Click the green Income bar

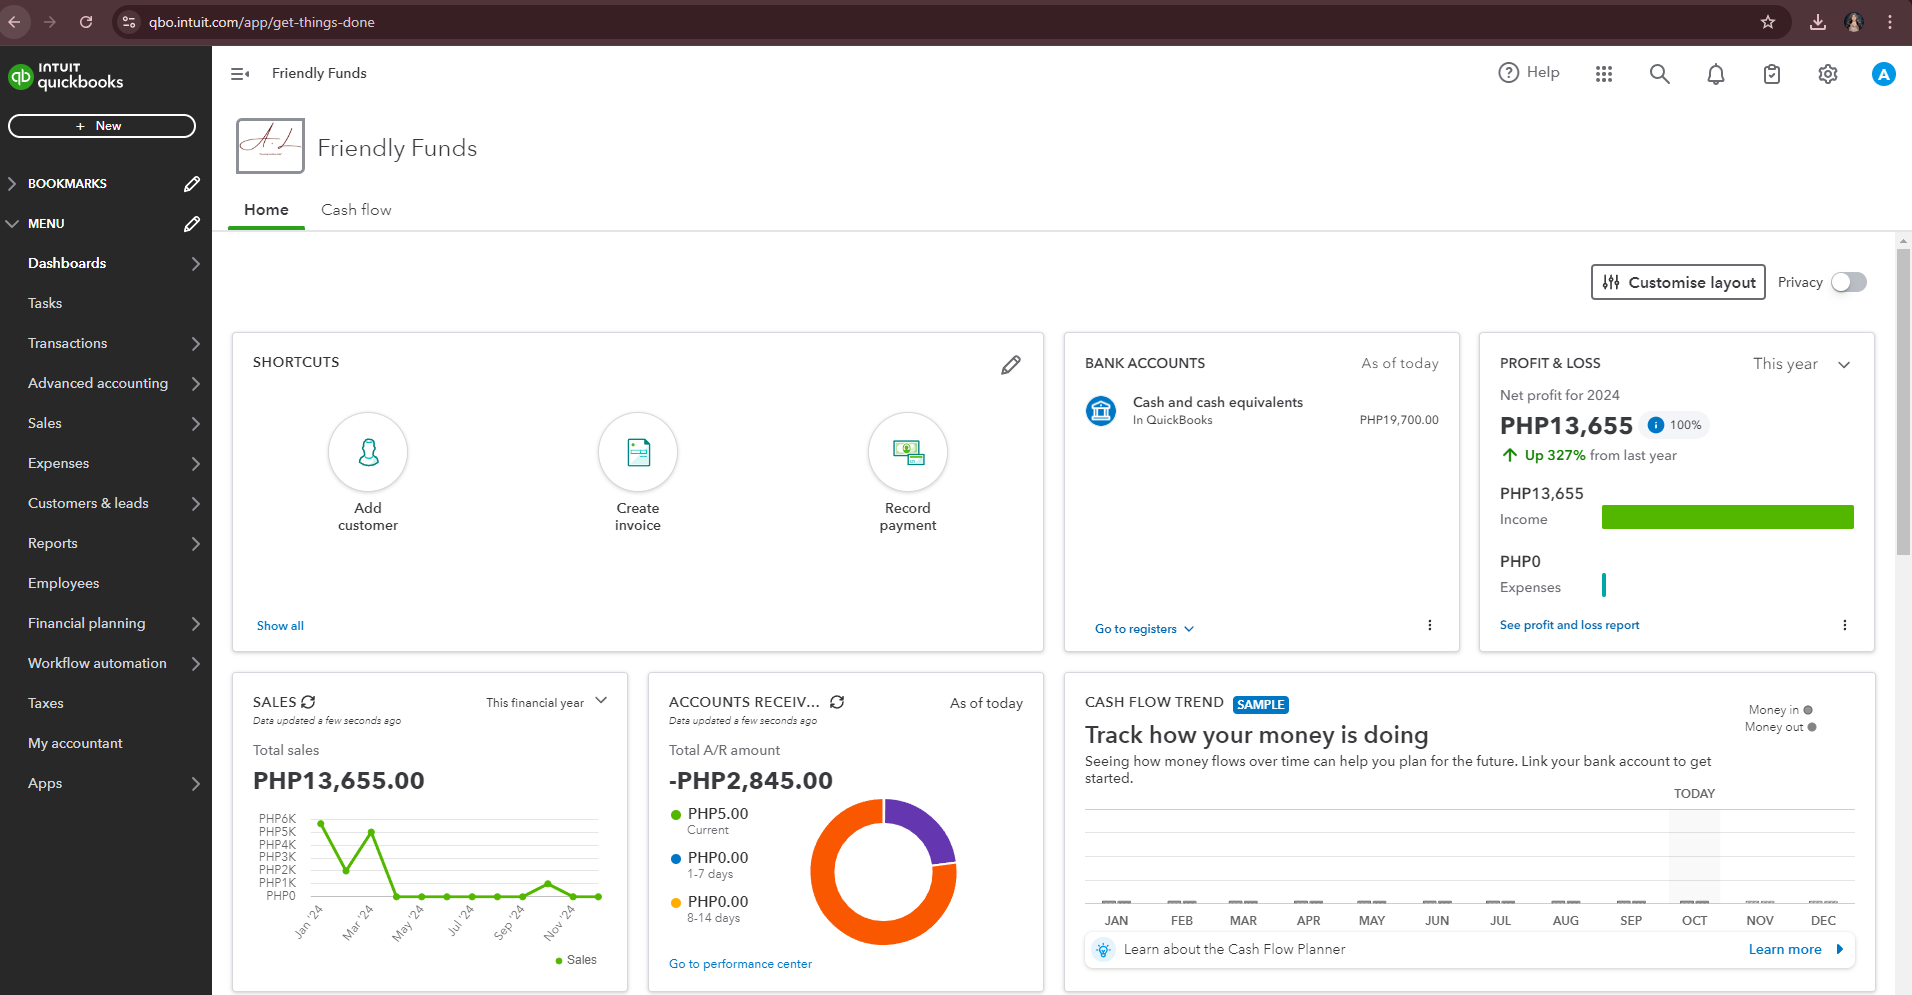(x=1727, y=517)
